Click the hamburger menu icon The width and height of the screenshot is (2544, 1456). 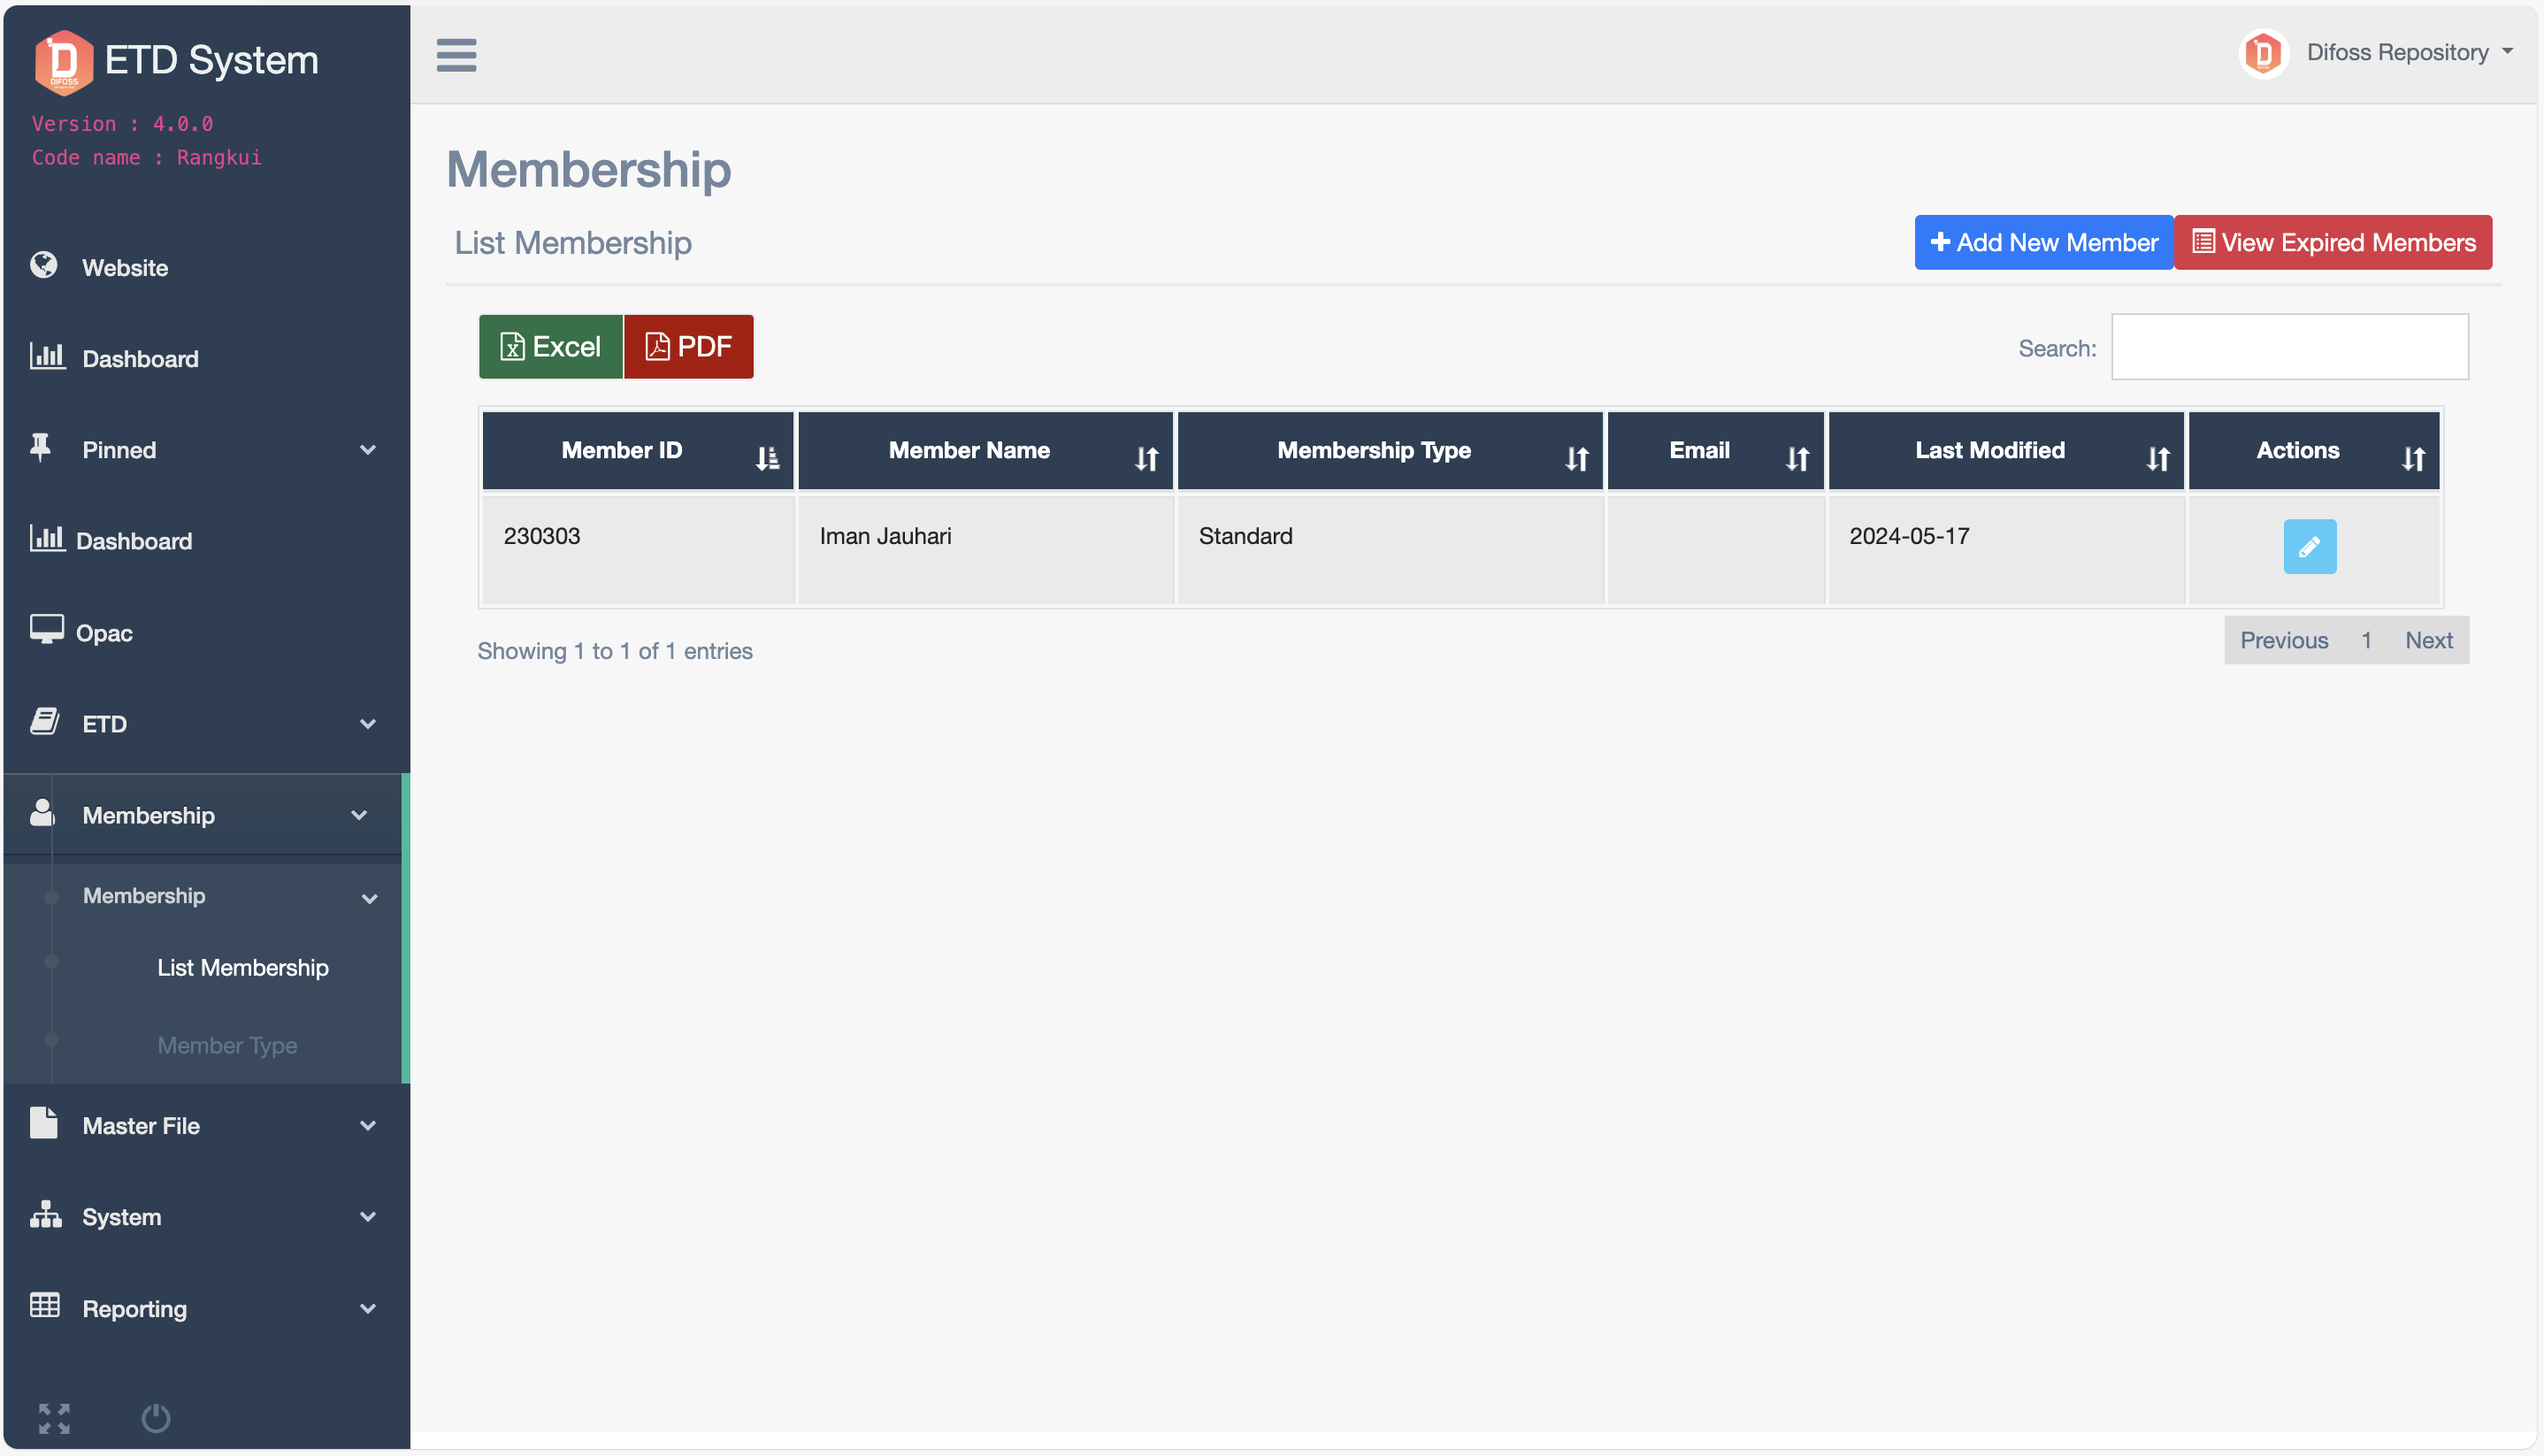point(456,55)
